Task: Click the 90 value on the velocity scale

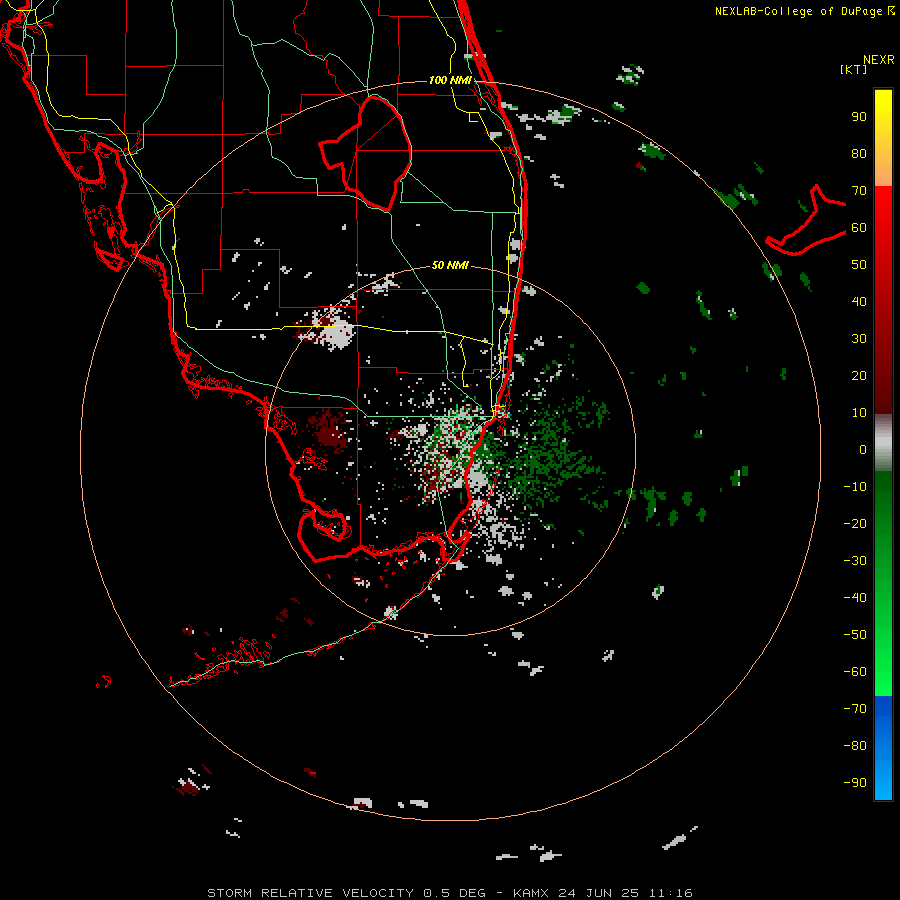Action: (859, 117)
